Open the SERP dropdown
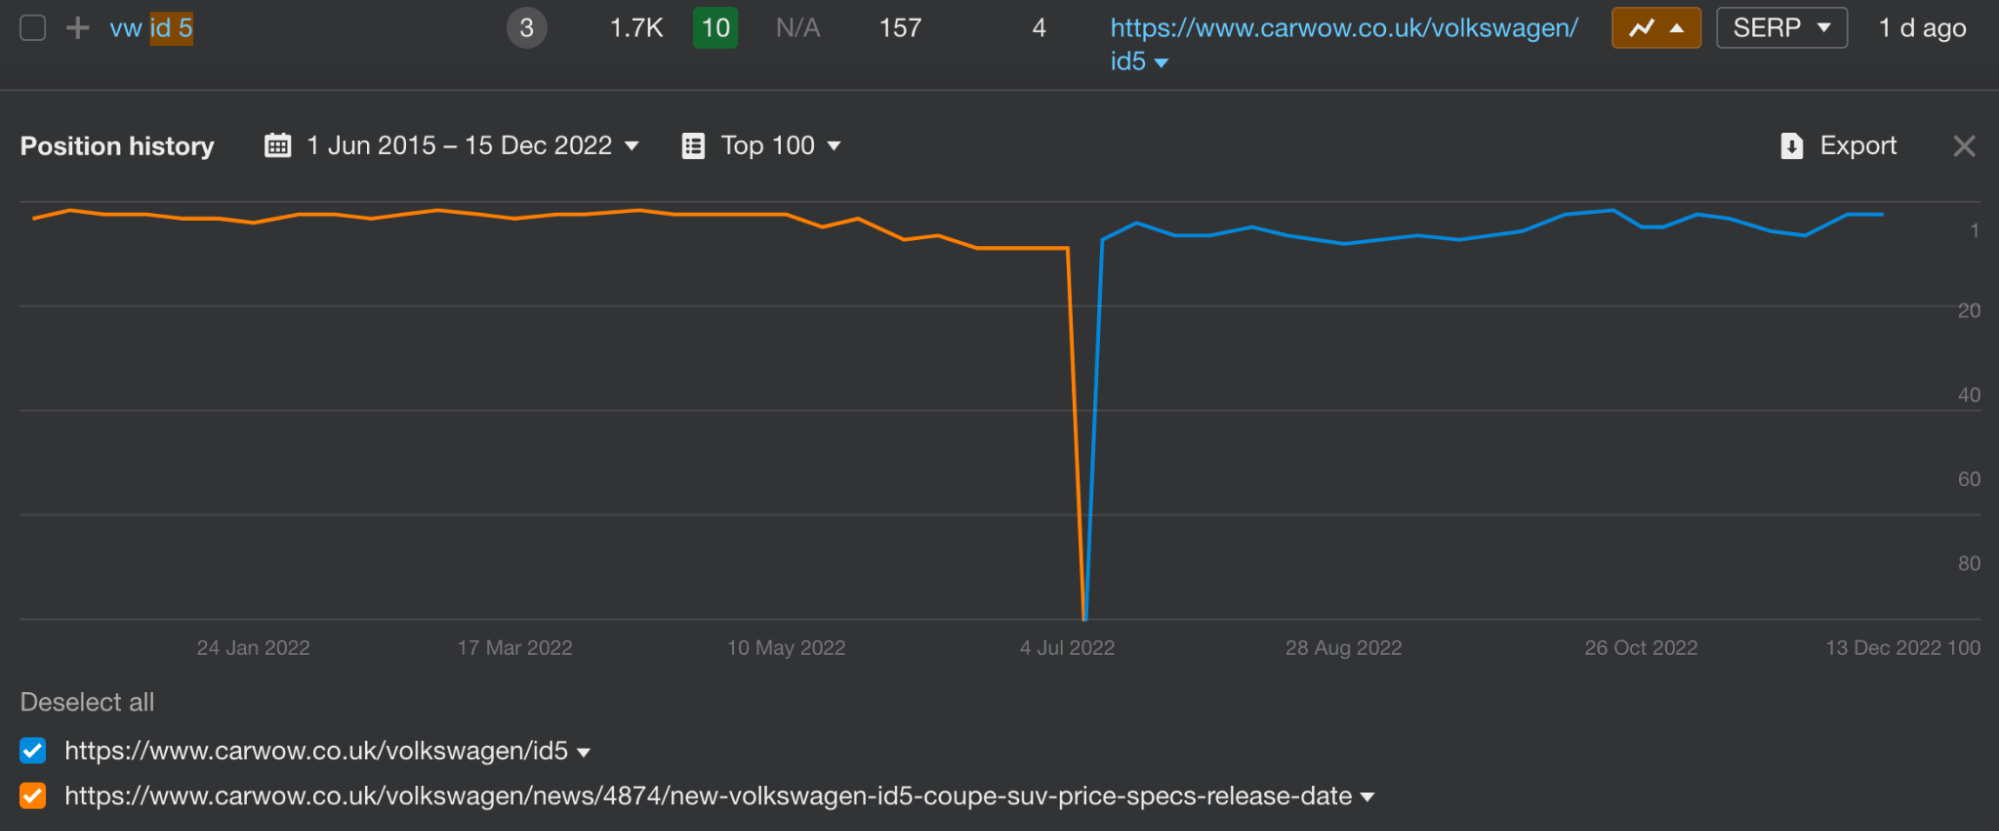The width and height of the screenshot is (1999, 831). pyautogui.click(x=1781, y=28)
